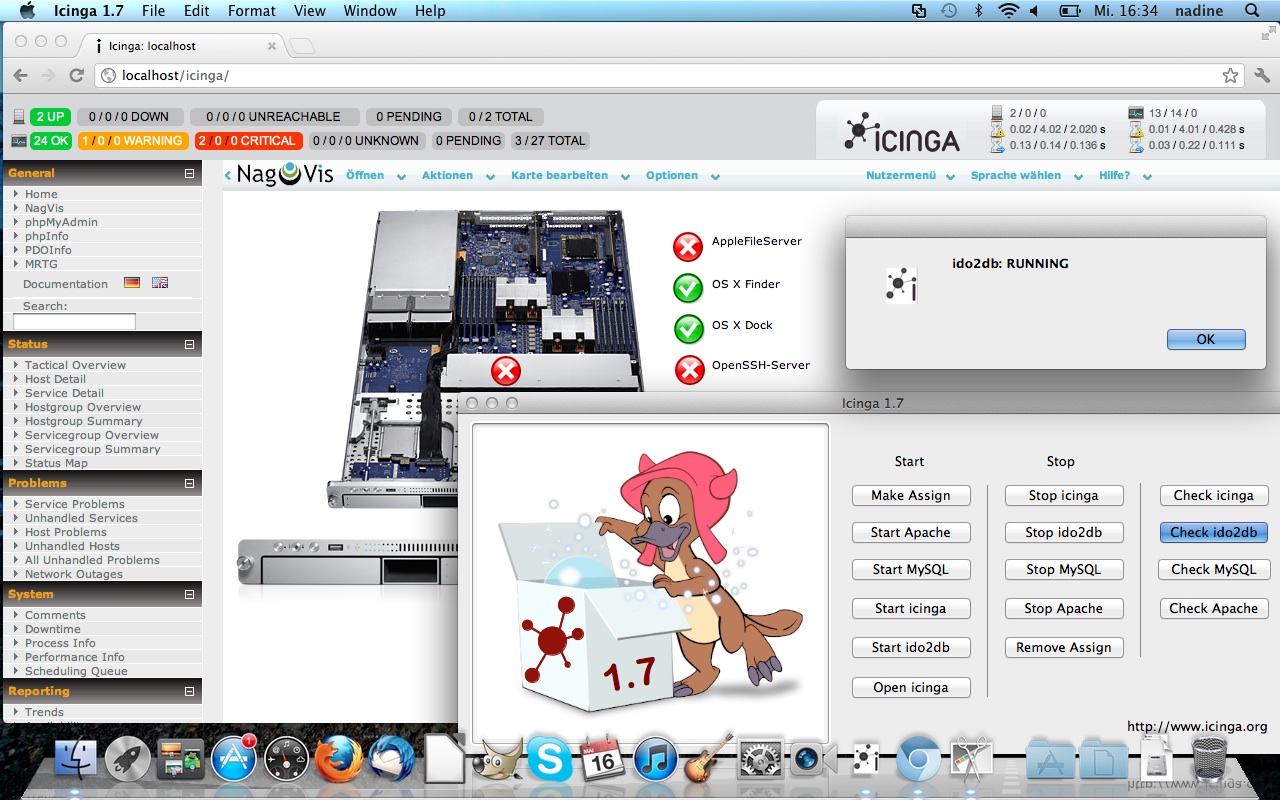Open the View menu
Image resolution: width=1280 pixels, height=800 pixels.
[x=310, y=11]
